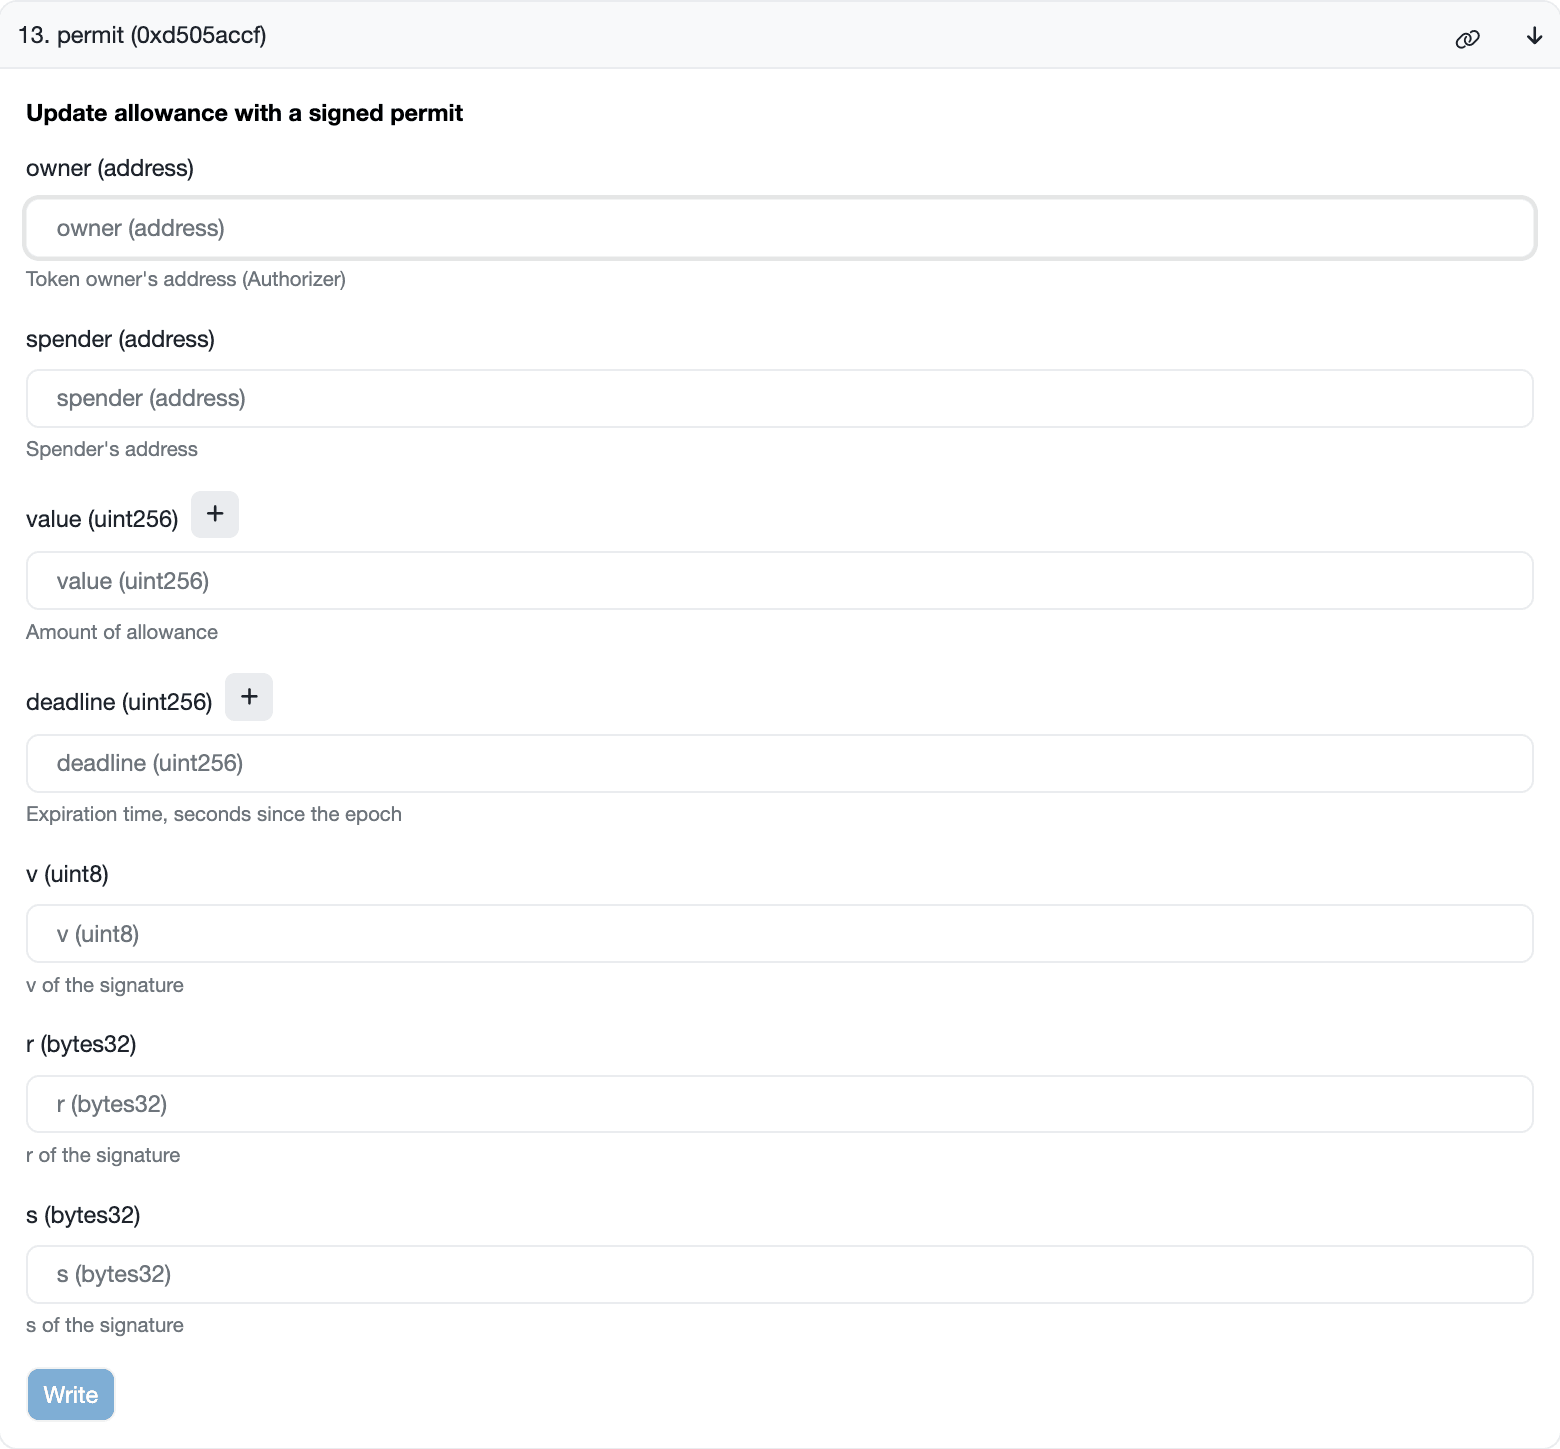
Task: Collapse the permit section via the down arrow
Action: pos(1533,36)
